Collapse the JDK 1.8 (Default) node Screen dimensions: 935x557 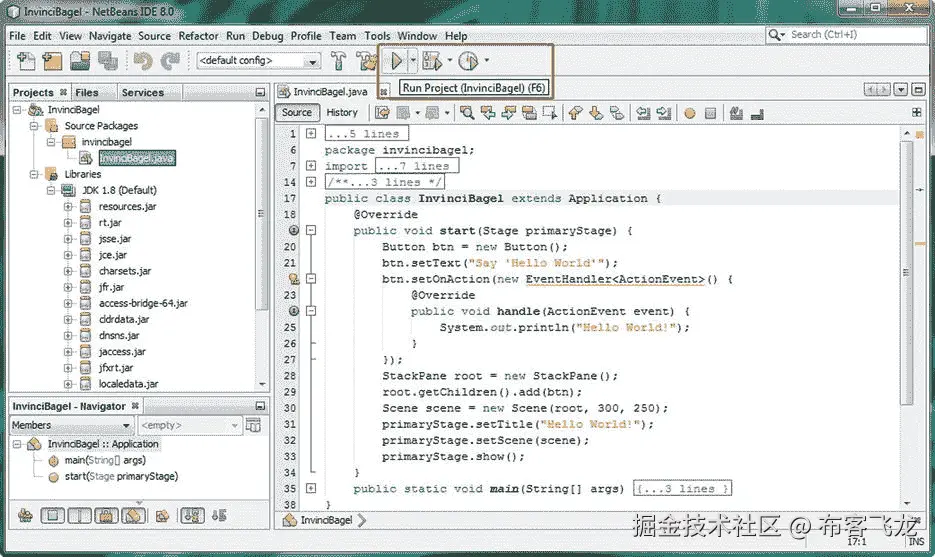51,190
